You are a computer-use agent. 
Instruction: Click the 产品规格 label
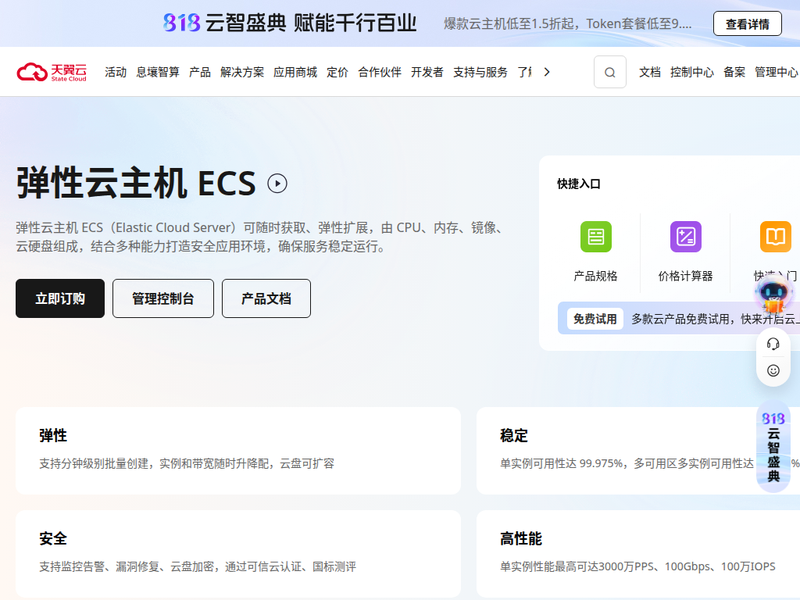(595, 276)
